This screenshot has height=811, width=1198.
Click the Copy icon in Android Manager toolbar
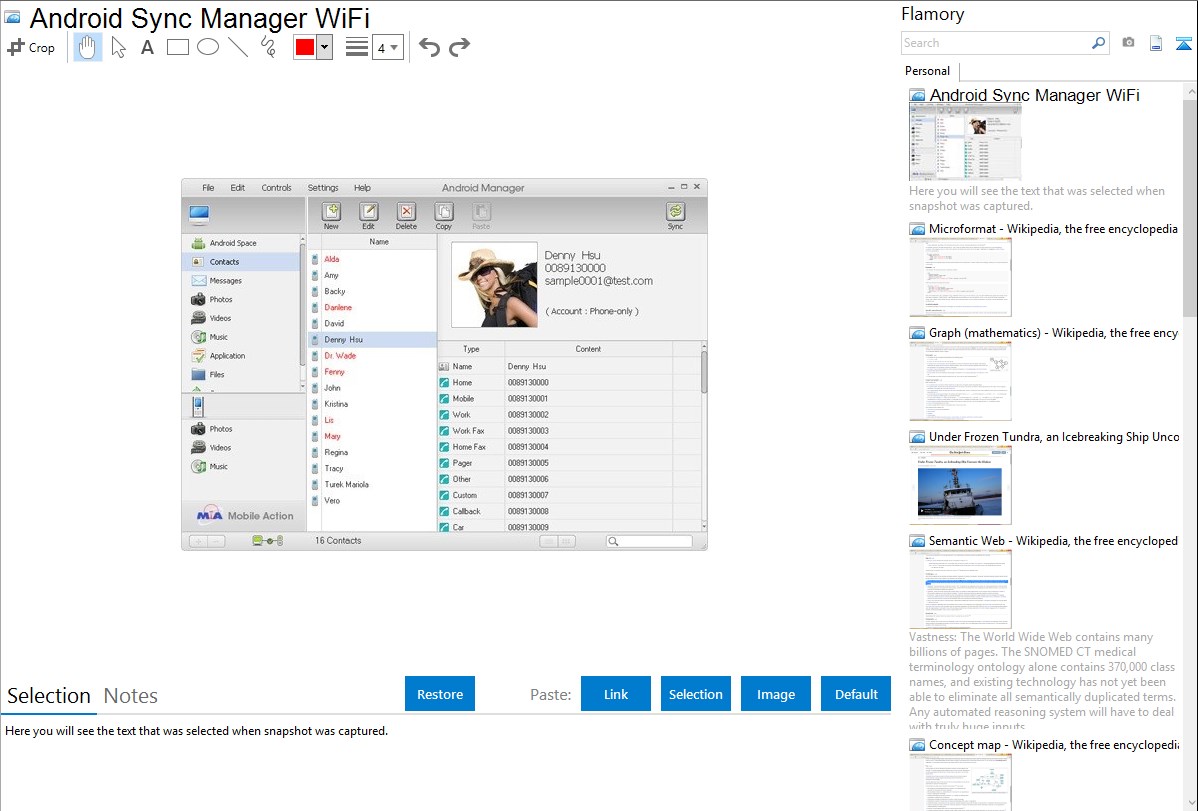[444, 216]
